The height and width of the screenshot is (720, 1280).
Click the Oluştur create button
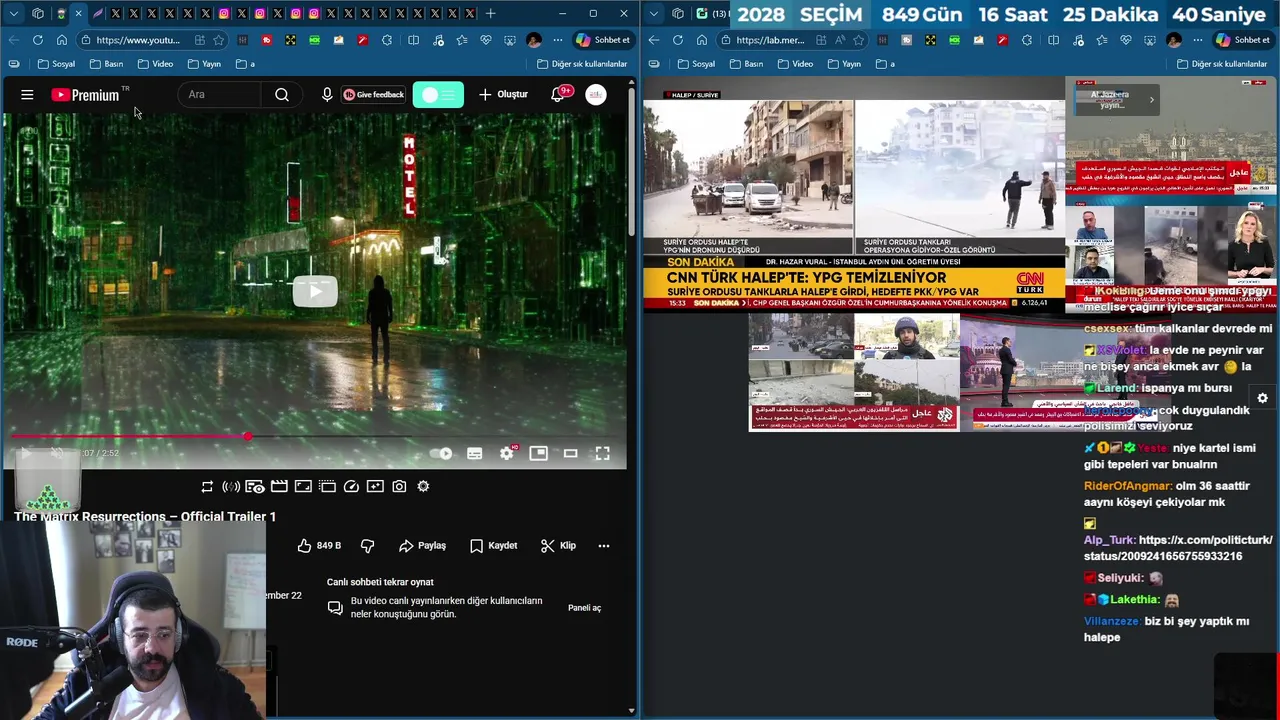503,95
